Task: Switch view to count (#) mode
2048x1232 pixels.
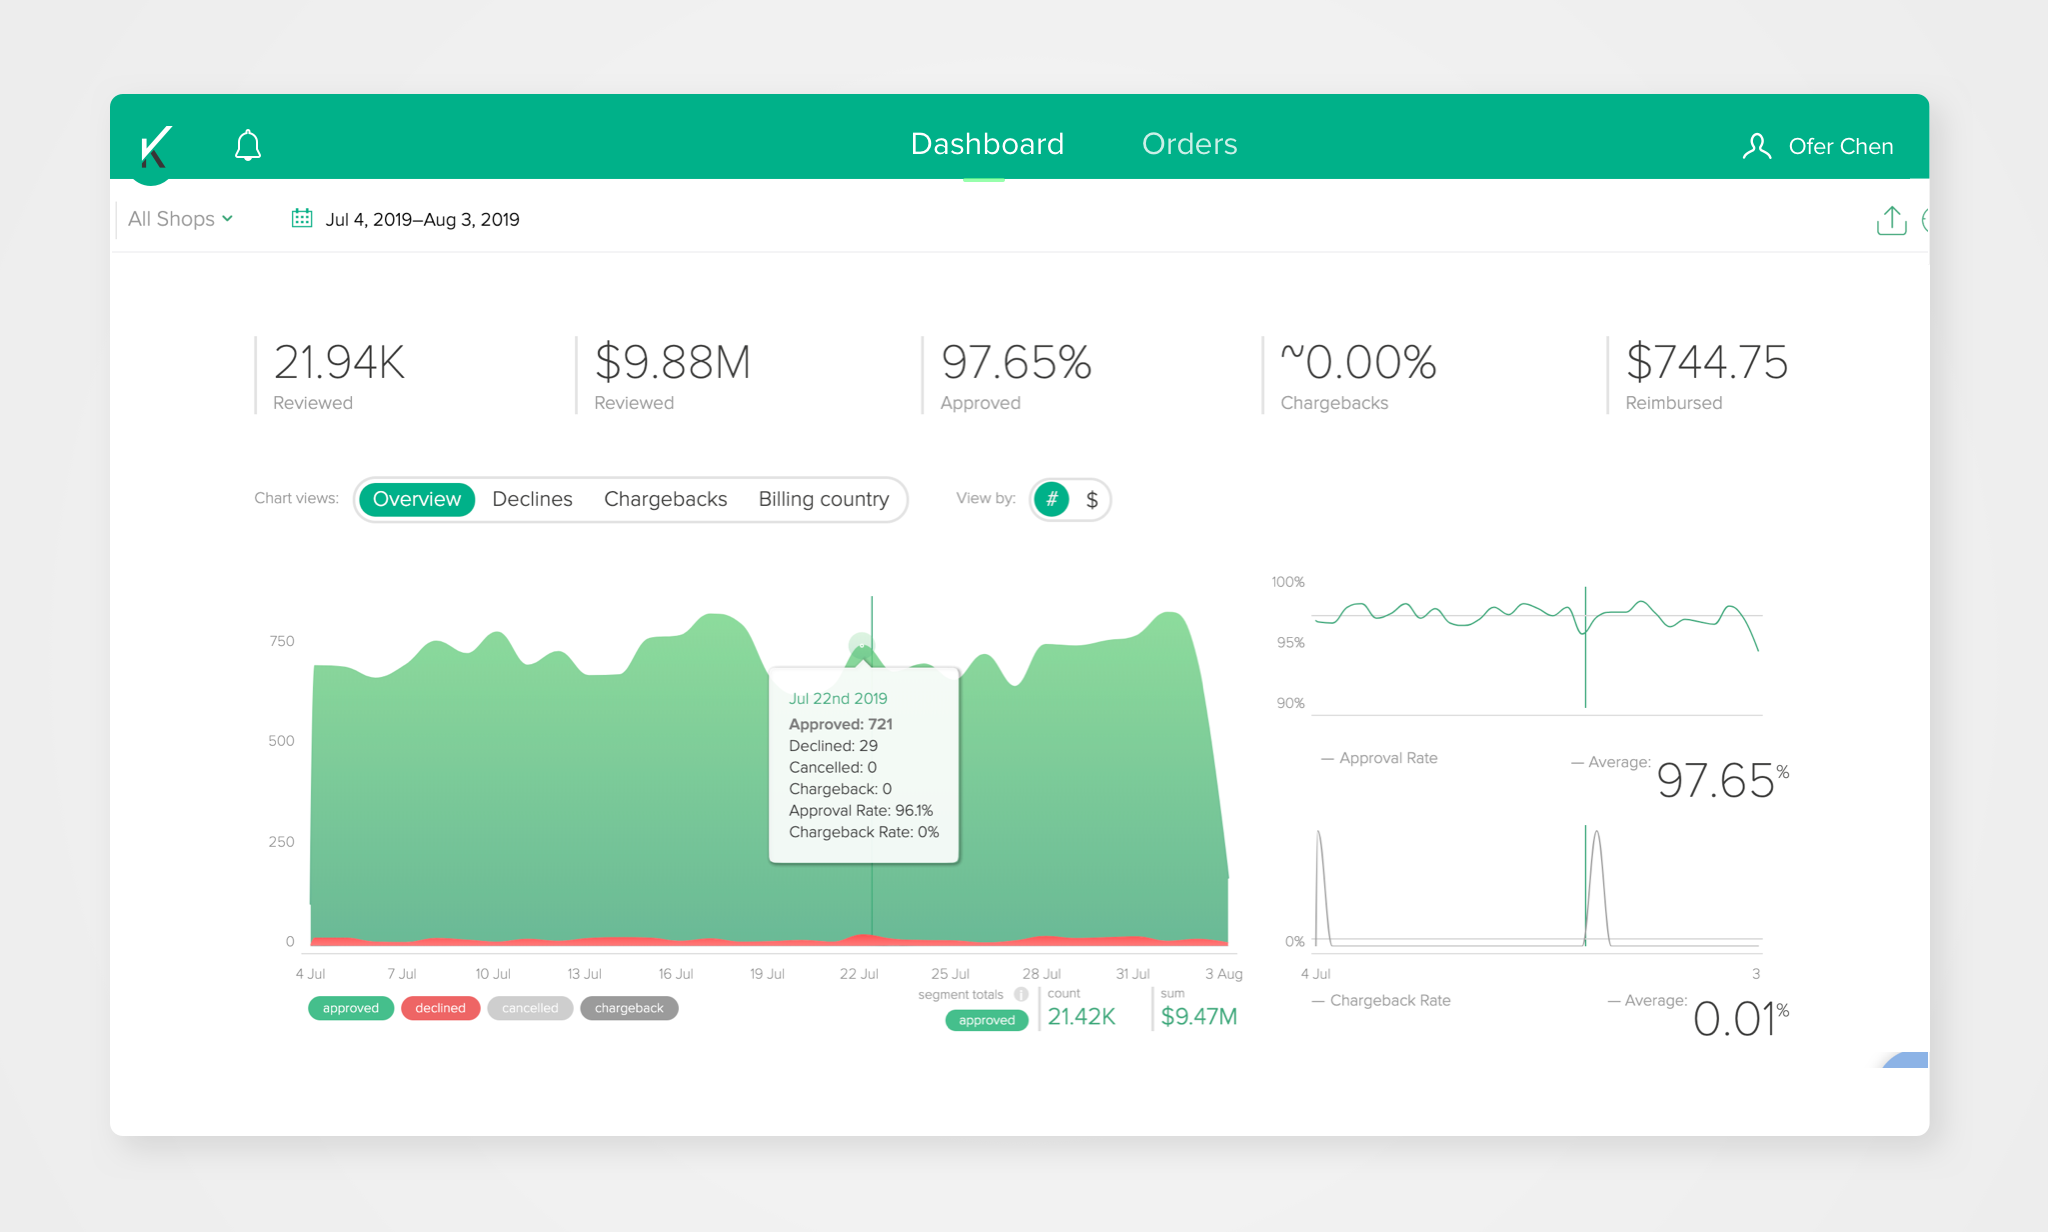Action: (1052, 499)
